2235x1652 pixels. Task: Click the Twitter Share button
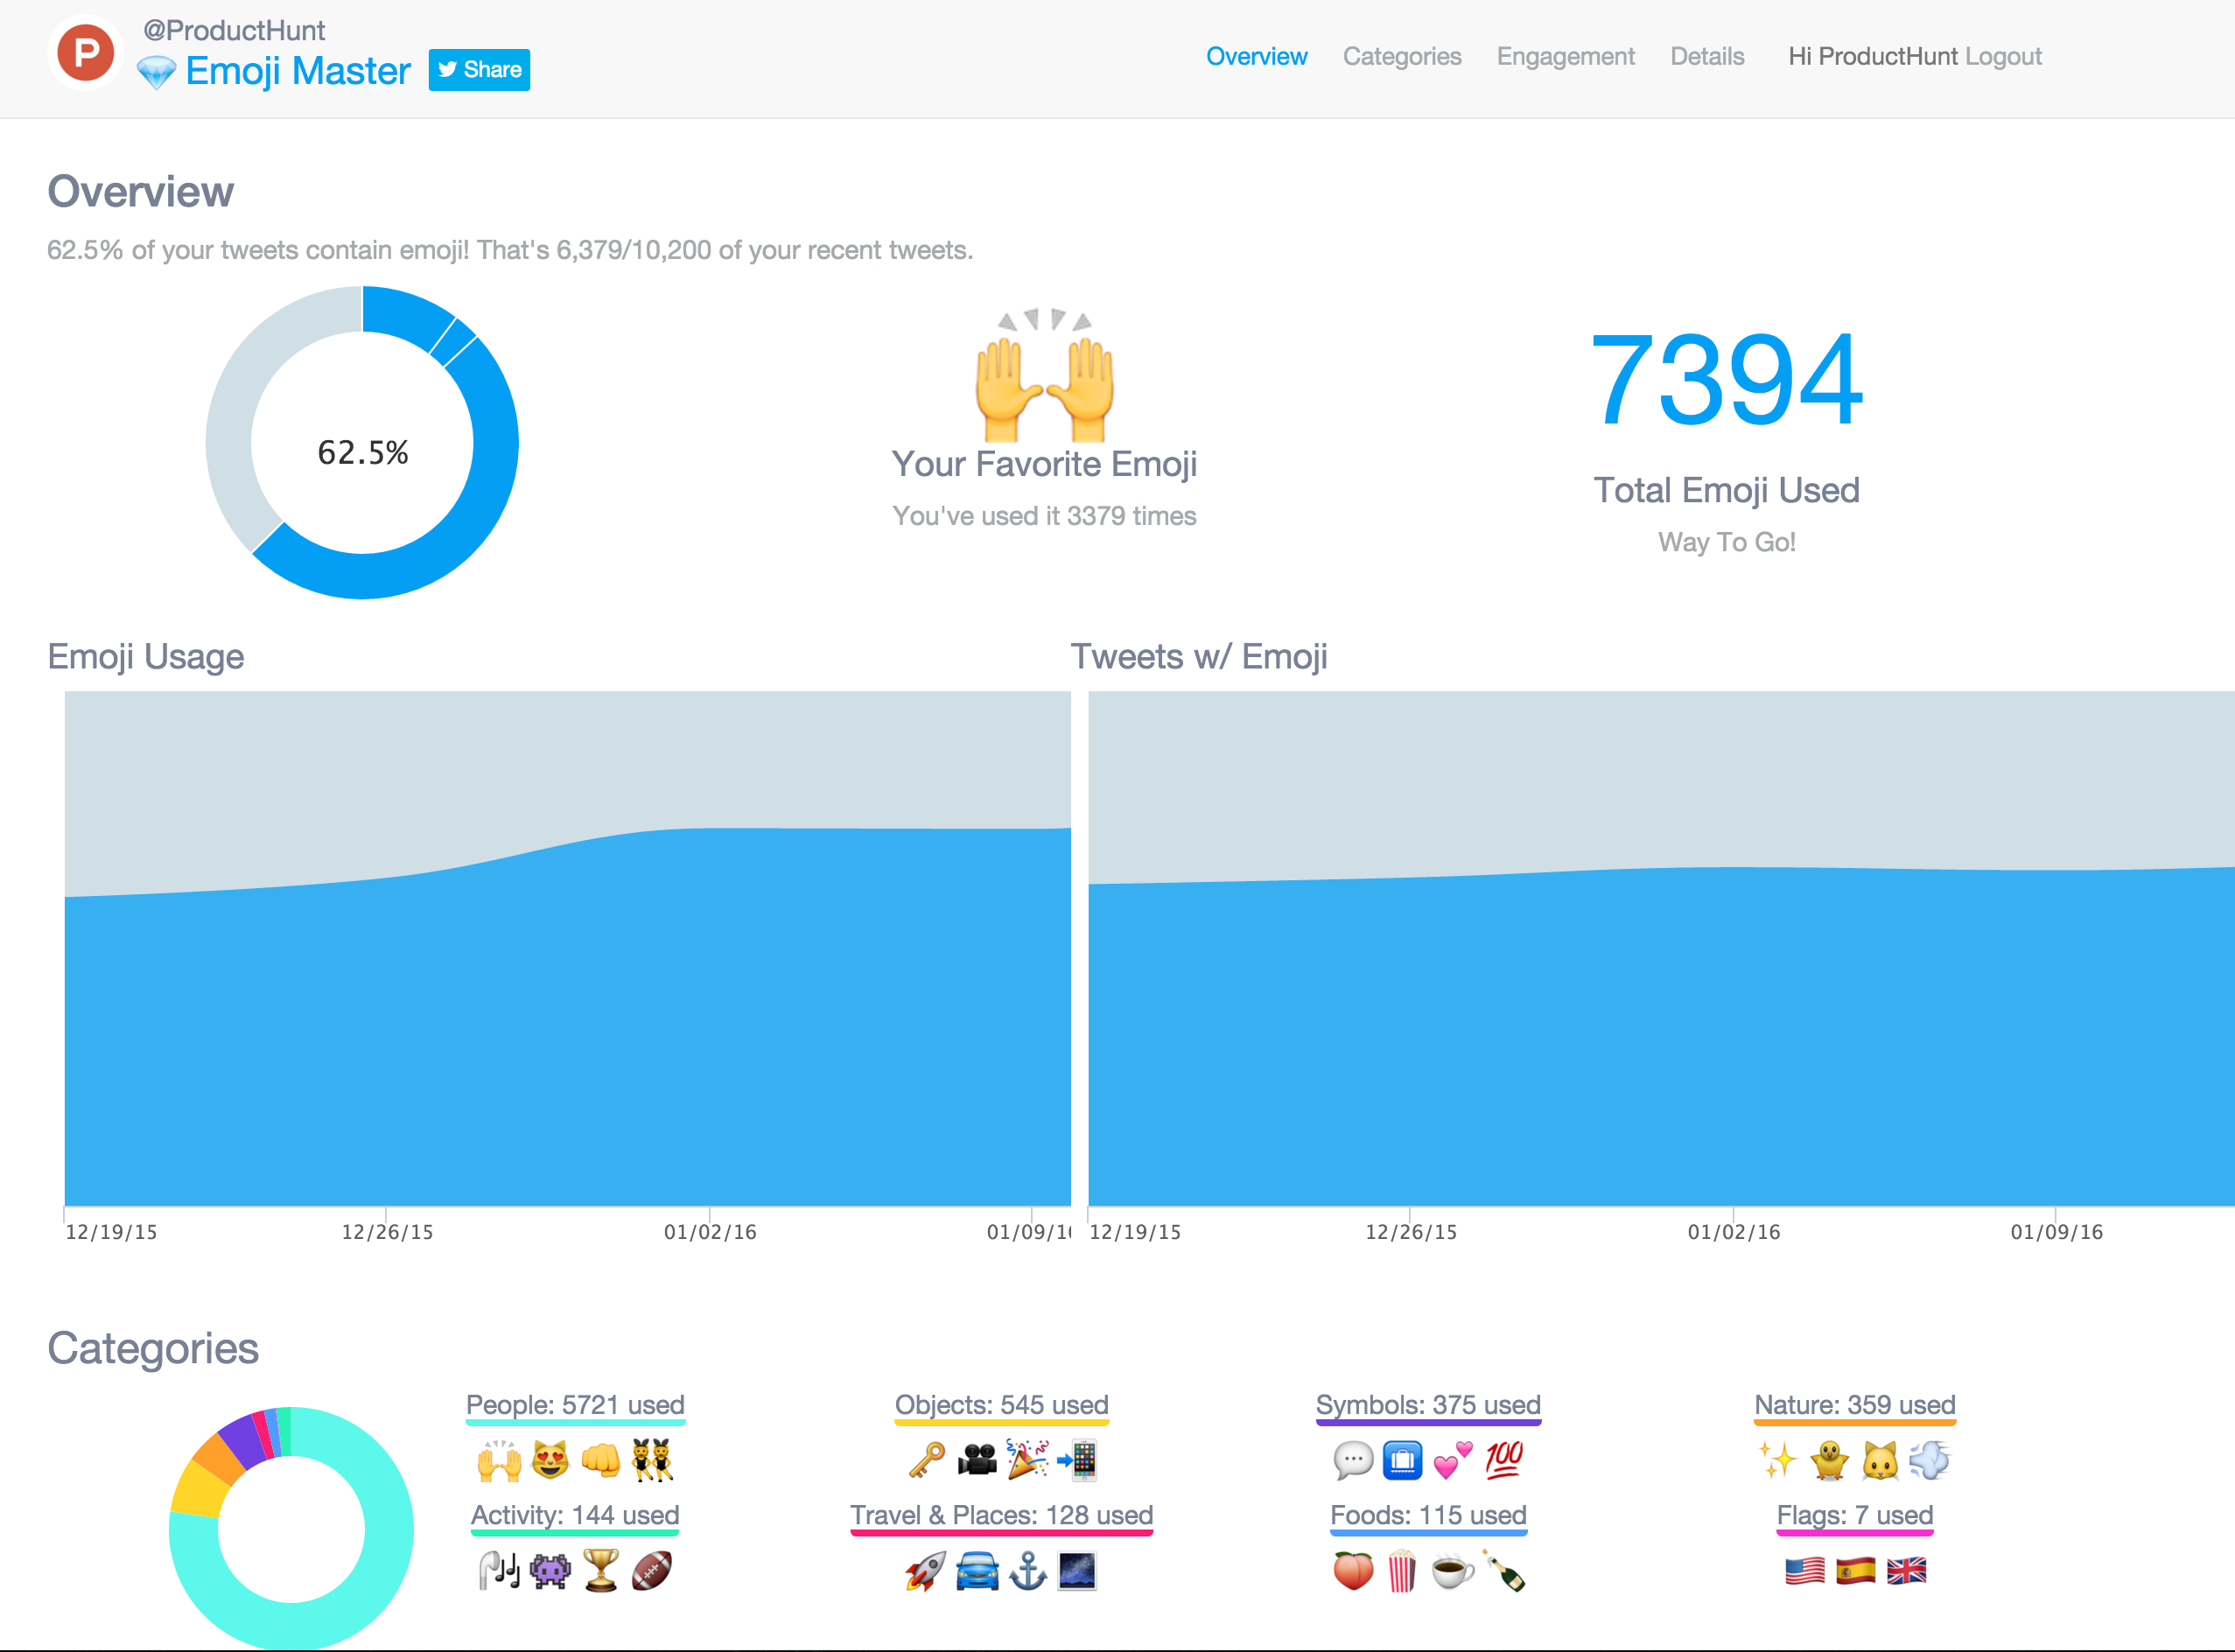pyautogui.click(x=479, y=70)
